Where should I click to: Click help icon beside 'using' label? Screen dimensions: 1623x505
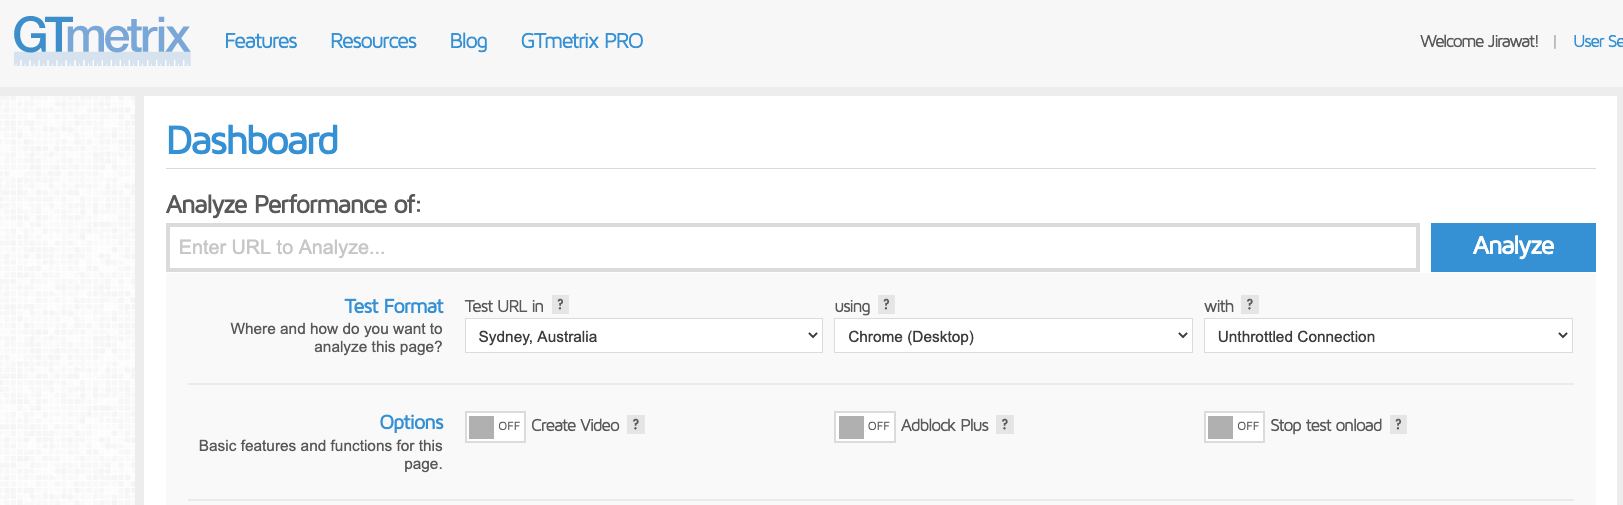pos(886,305)
